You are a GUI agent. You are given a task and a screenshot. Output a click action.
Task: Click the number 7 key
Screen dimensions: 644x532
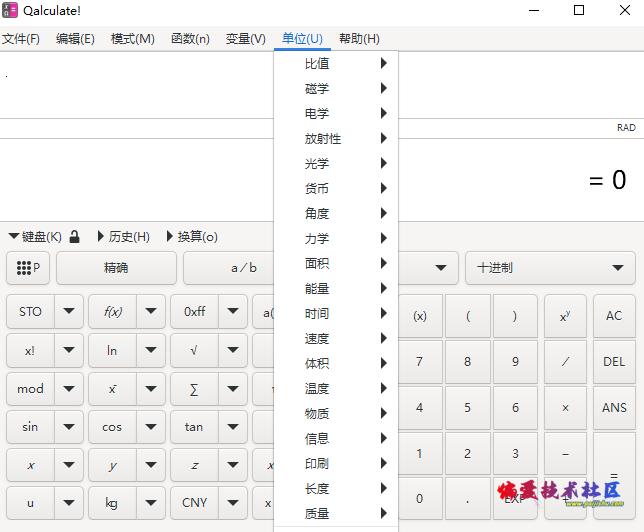(420, 362)
